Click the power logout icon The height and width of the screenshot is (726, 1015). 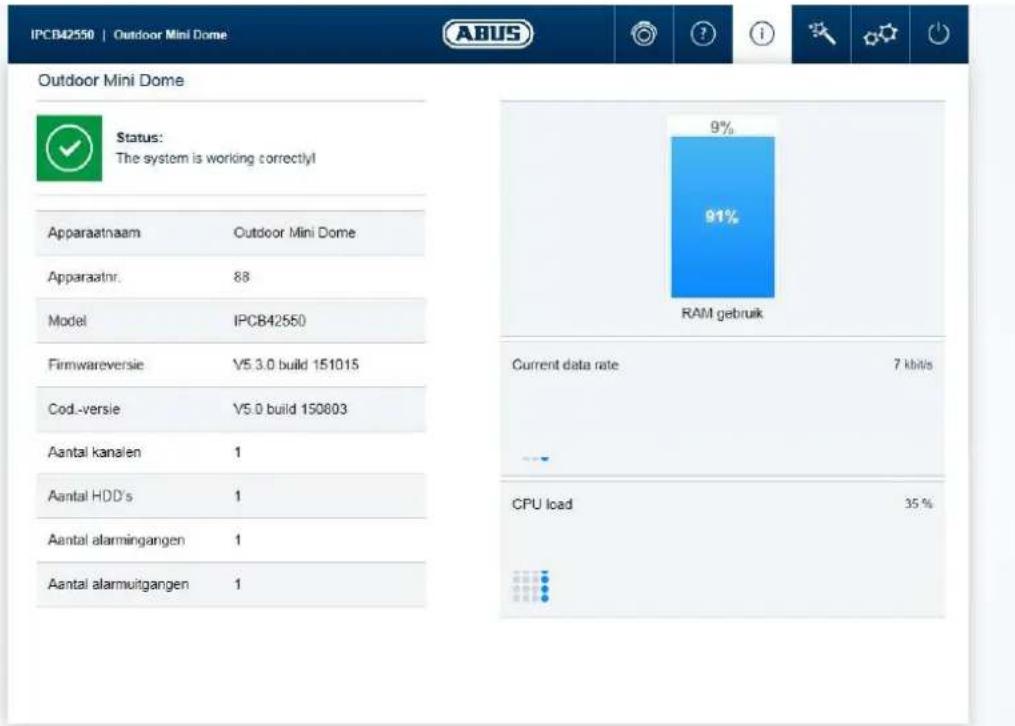tap(939, 34)
